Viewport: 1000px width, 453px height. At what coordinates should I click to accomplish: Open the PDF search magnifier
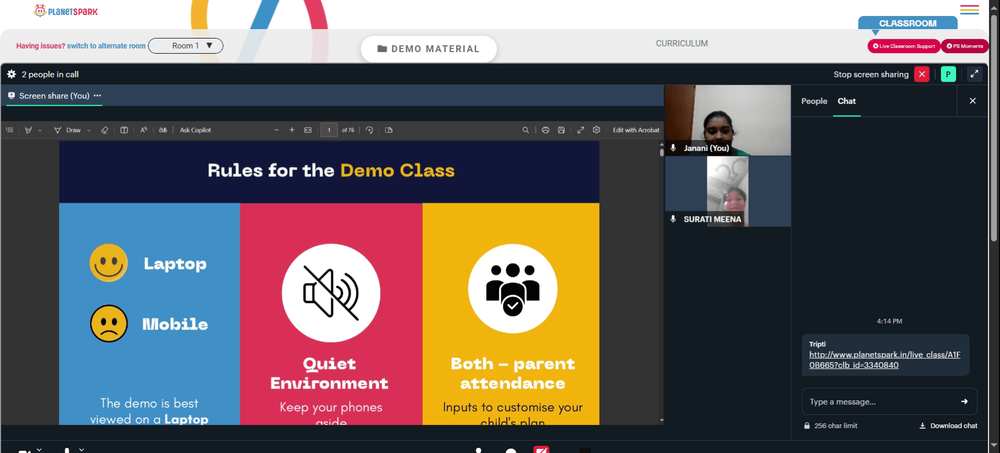point(526,130)
